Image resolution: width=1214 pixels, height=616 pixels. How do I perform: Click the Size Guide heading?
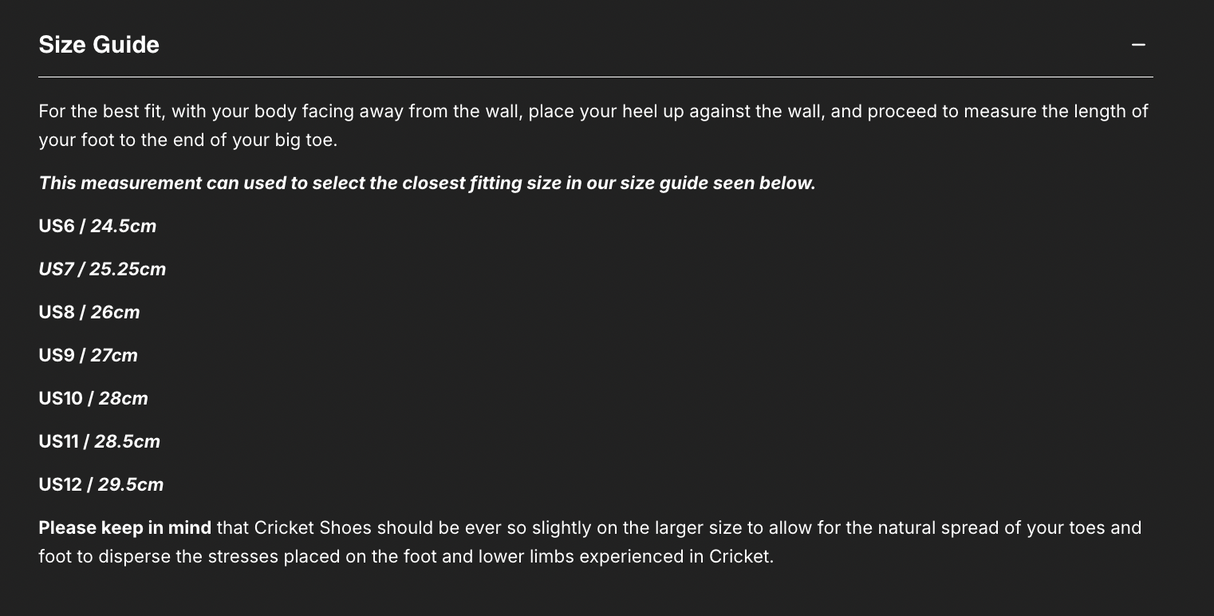tap(99, 45)
